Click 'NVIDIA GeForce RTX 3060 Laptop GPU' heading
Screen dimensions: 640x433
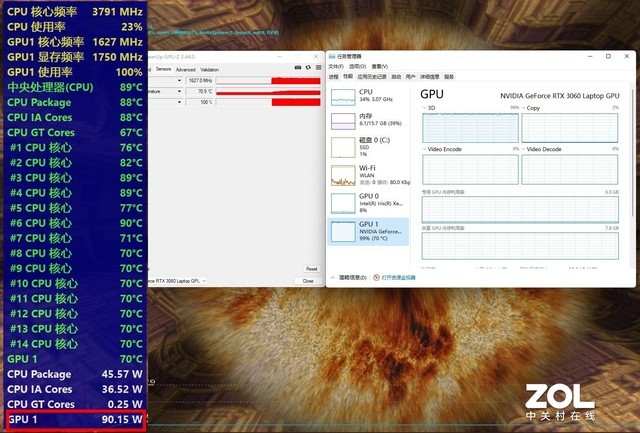[560, 96]
